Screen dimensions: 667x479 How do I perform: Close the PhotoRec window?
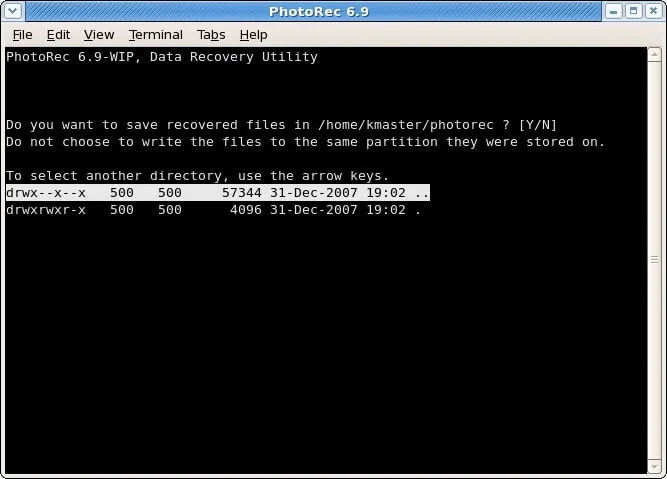[653, 11]
